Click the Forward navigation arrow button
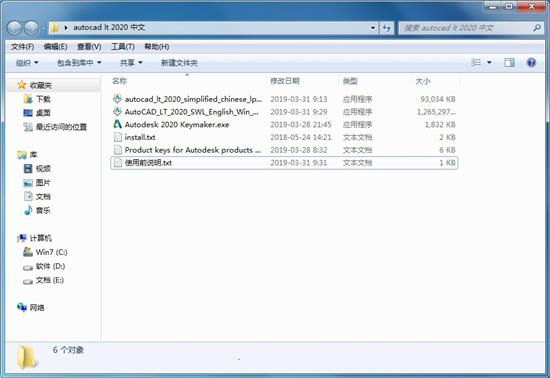 (x=31, y=28)
